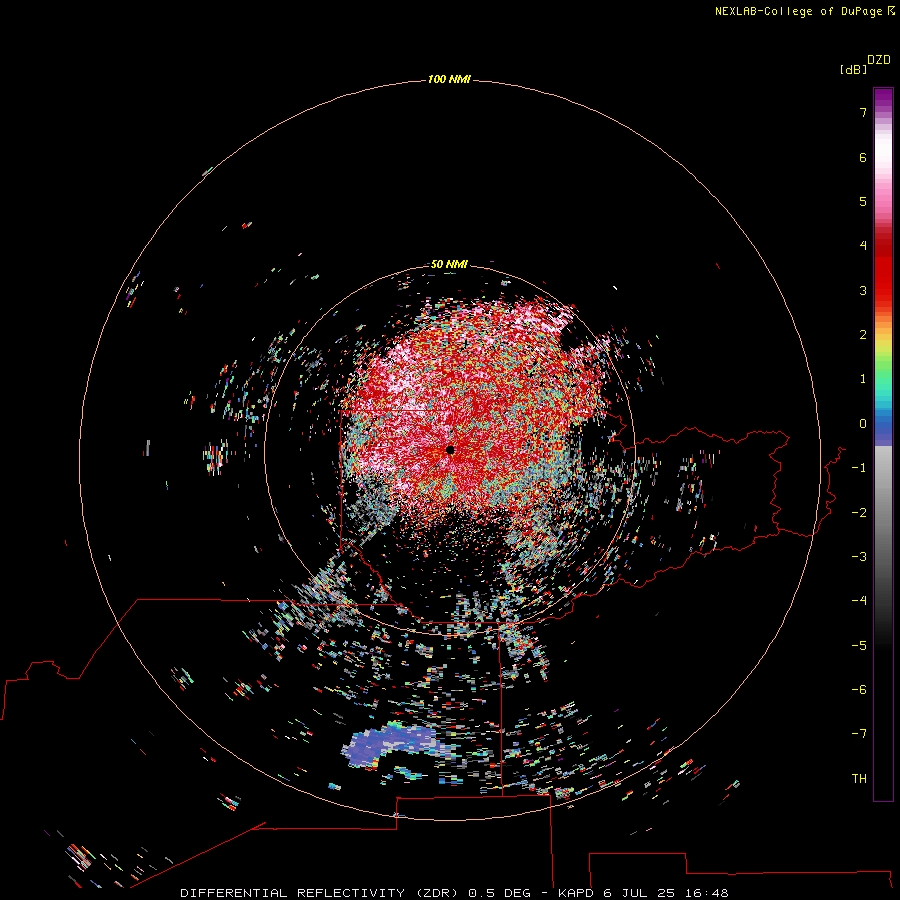Click the colorbar value 7 label
The image size is (900, 900).
[x=863, y=112]
